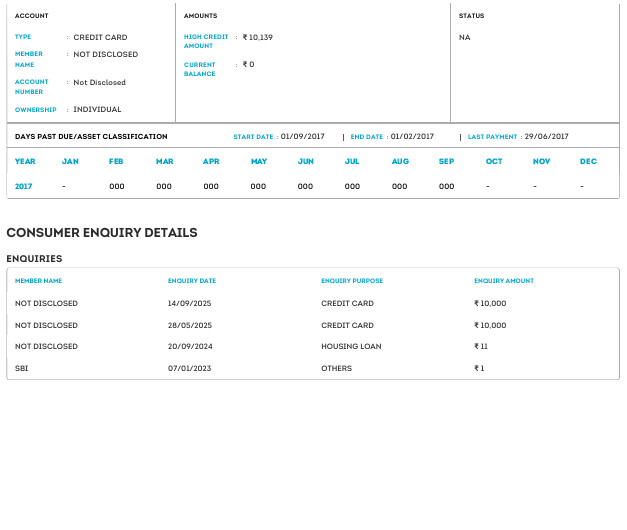Click the ENQUIRIES subheading

click(34, 259)
